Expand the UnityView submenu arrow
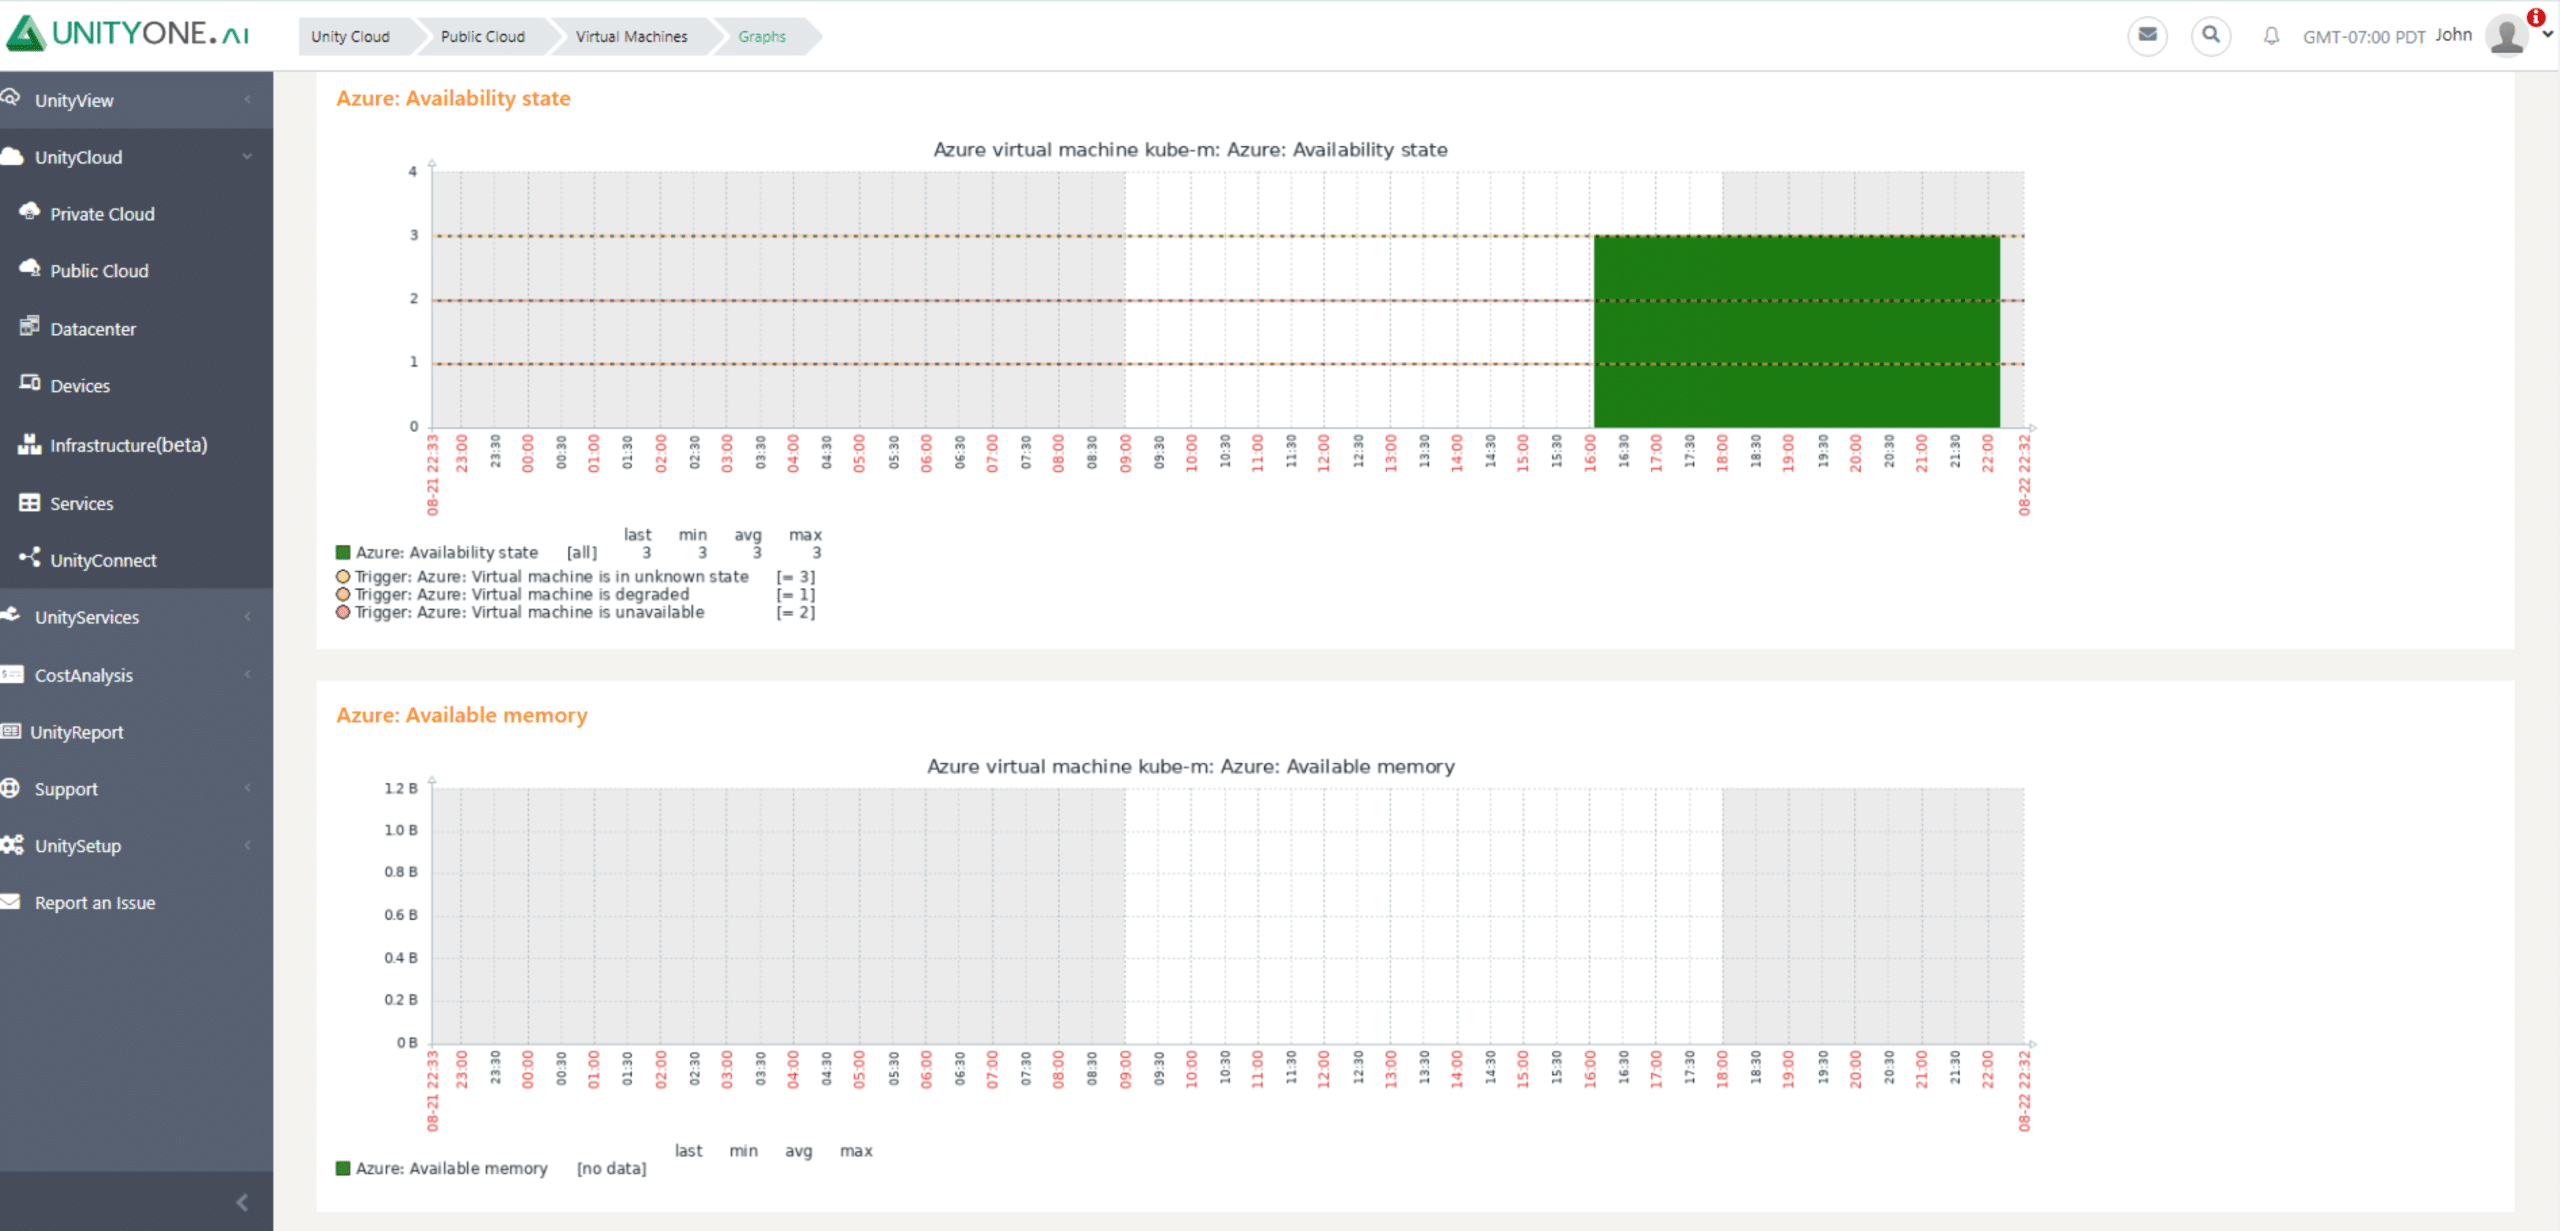 [247, 100]
